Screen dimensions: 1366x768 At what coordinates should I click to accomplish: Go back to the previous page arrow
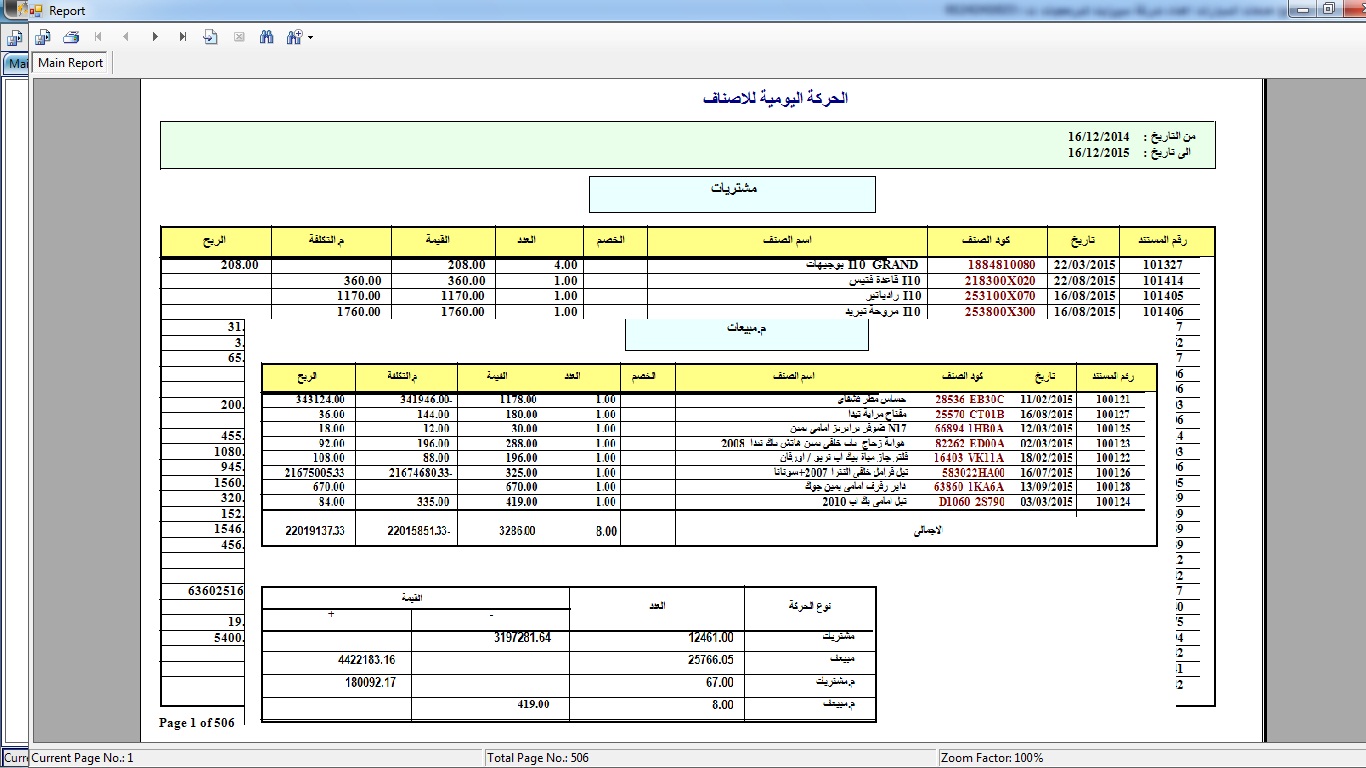[126, 37]
